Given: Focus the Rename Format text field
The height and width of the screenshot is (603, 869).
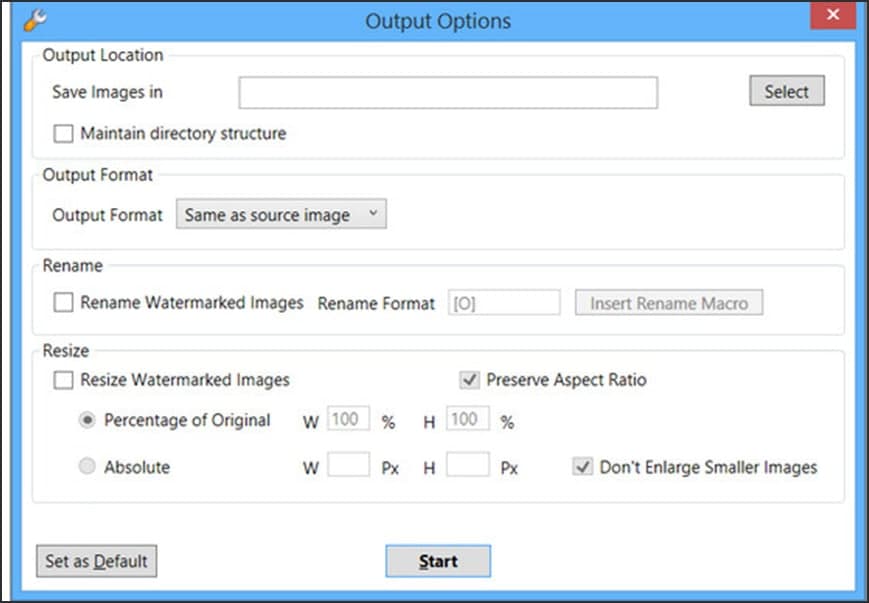Looking at the screenshot, I should [504, 303].
